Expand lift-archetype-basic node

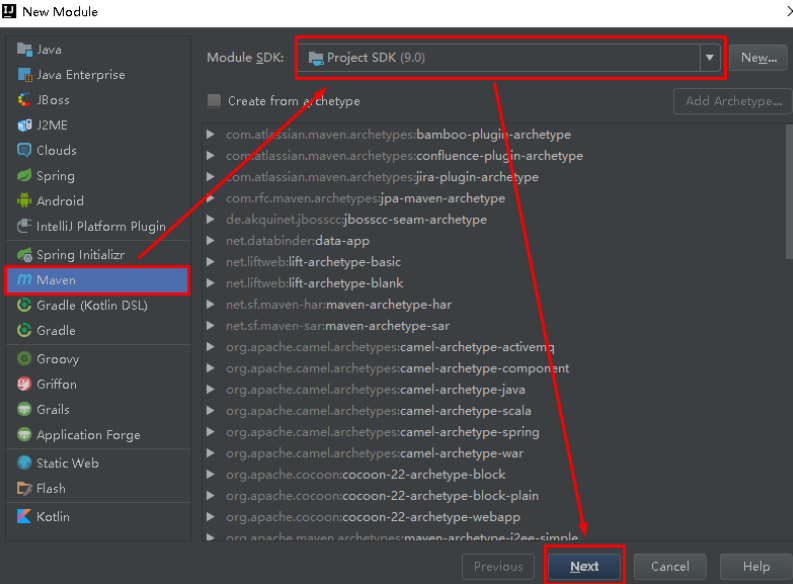tap(210, 262)
